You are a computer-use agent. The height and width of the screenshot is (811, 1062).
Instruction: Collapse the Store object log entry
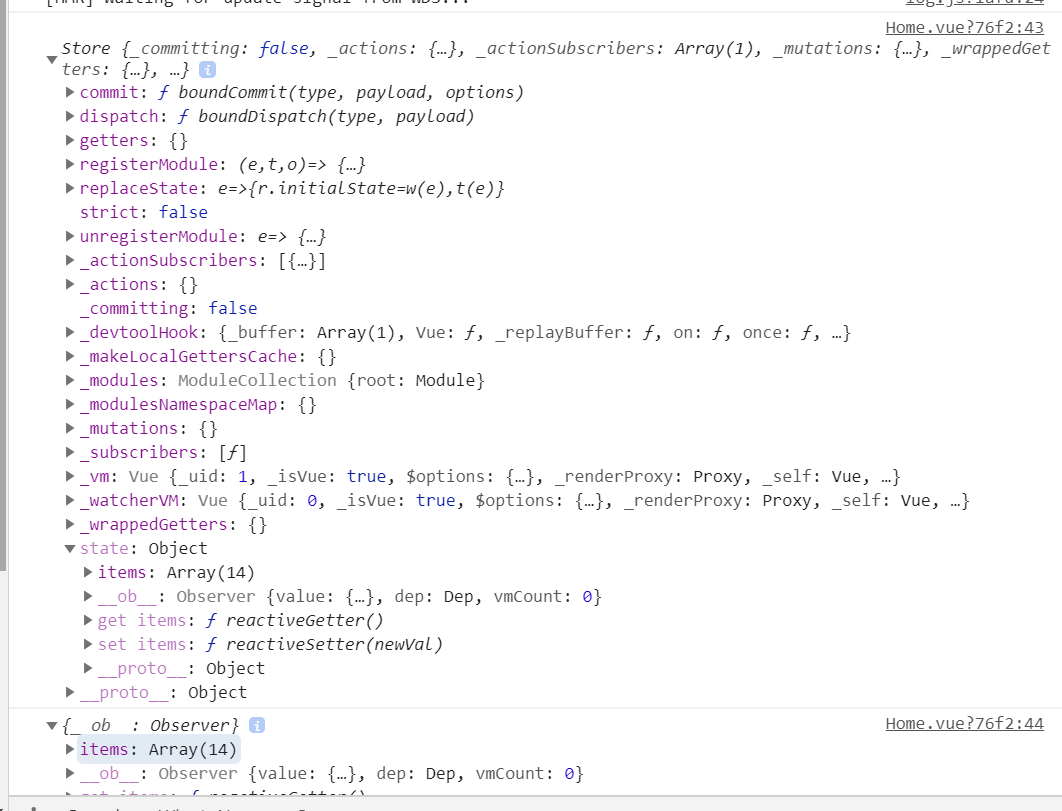[x=51, y=60]
